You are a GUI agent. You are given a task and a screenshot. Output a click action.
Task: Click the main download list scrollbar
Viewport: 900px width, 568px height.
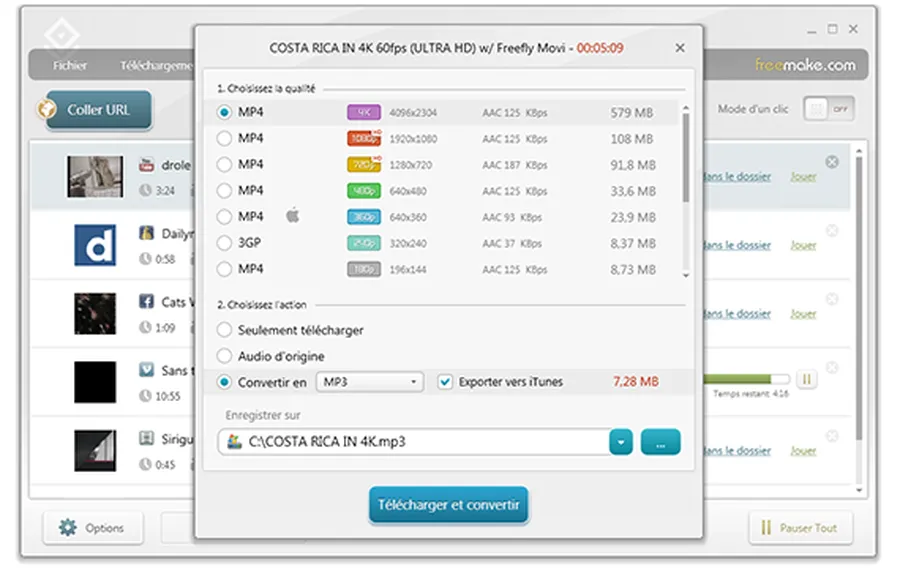[x=859, y=298]
